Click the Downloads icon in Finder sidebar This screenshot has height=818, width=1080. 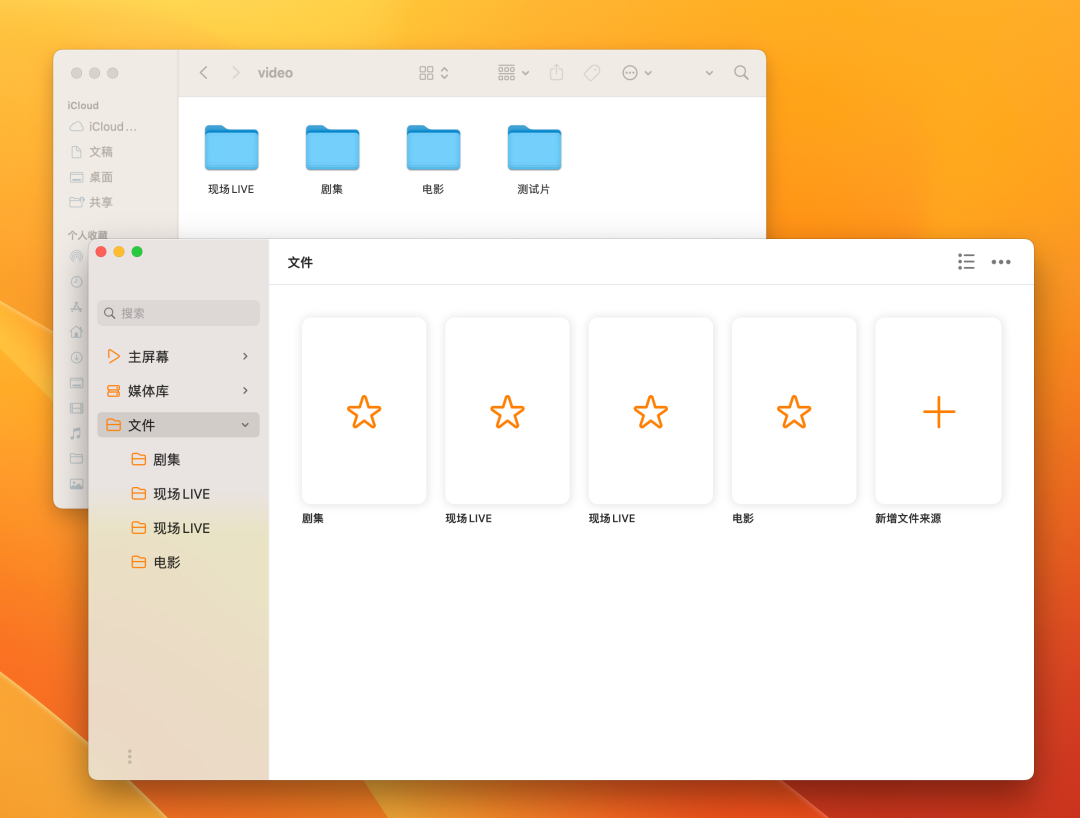pyautogui.click(x=76, y=357)
